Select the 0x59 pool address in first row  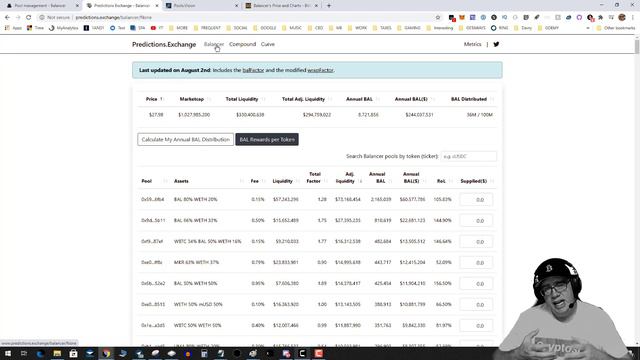coord(153,200)
